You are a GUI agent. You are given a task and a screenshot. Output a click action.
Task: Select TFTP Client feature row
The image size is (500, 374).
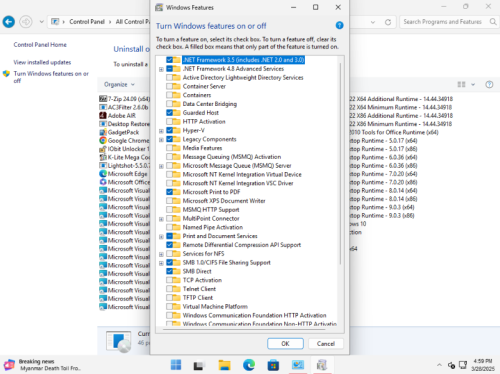tap(198, 298)
